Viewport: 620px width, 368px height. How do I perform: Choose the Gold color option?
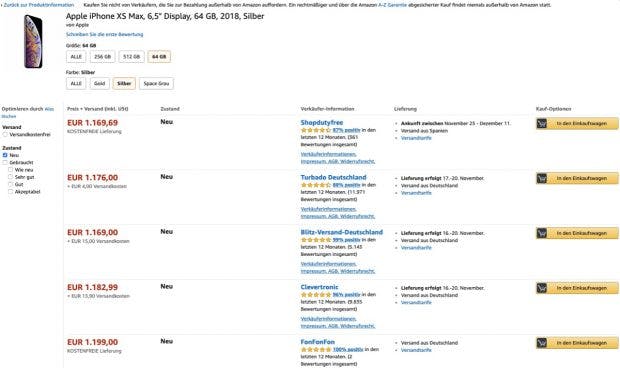(x=99, y=83)
